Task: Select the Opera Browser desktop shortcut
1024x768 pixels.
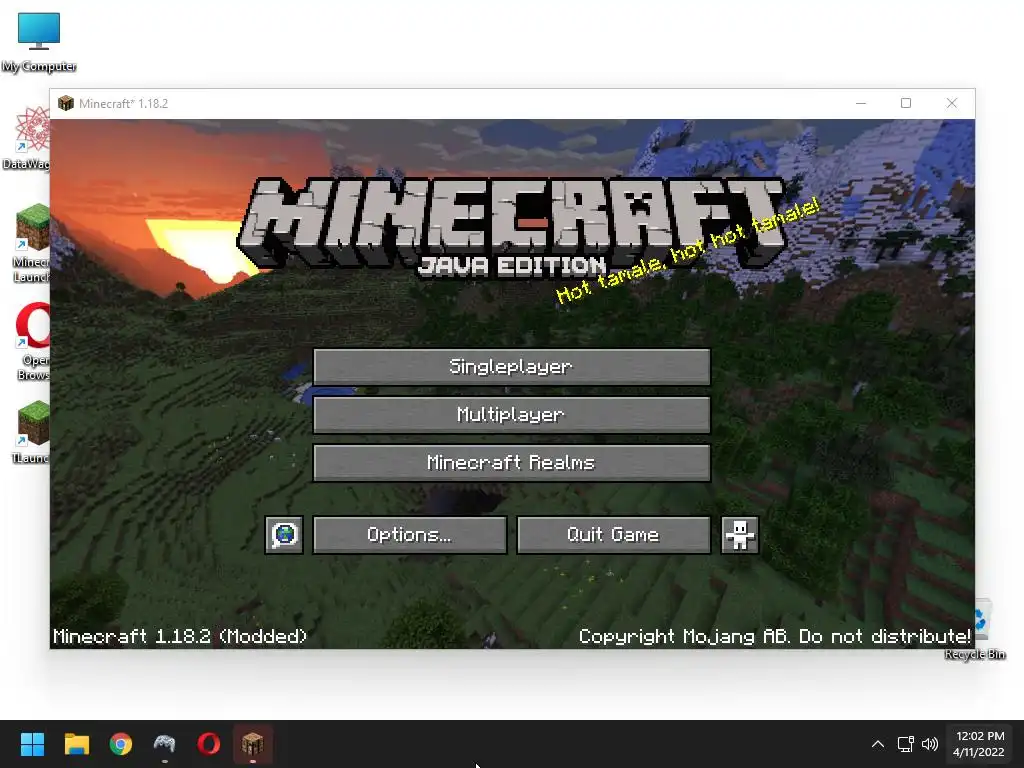Action: 32,341
